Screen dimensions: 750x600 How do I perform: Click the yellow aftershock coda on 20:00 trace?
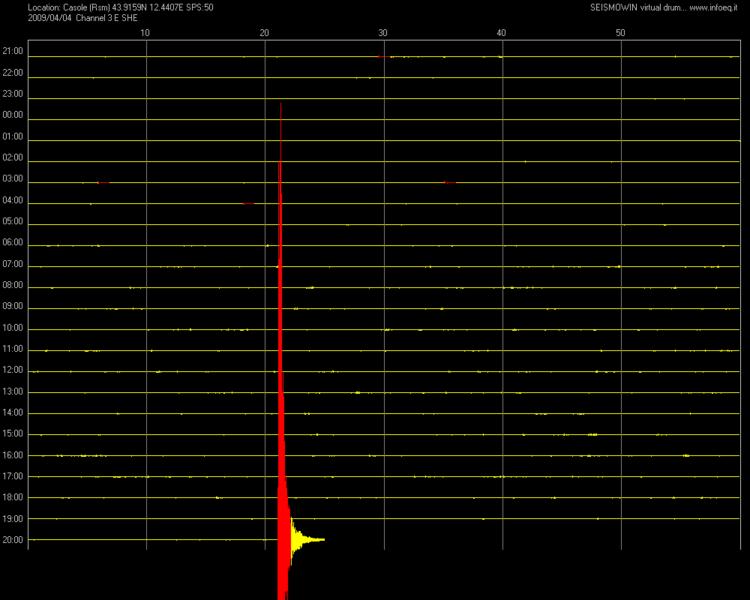pyautogui.click(x=303, y=540)
